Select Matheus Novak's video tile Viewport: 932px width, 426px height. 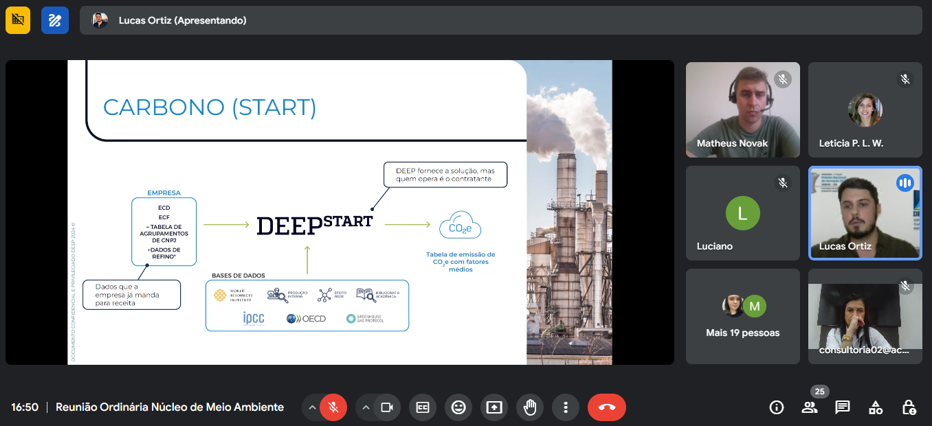point(742,110)
